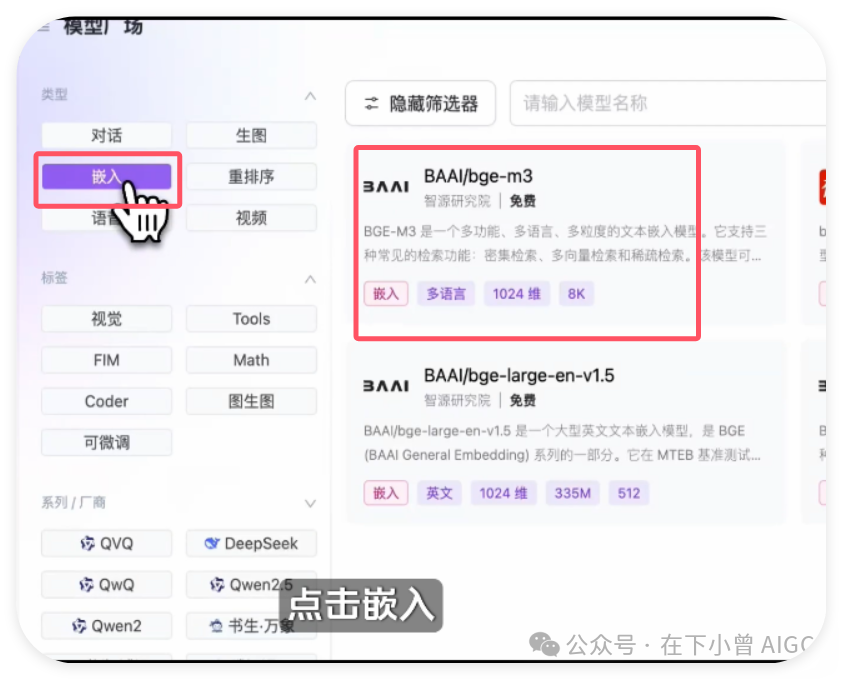Click the QVQ Qwen logo icon
This screenshot has height=679, width=842.
point(87,544)
